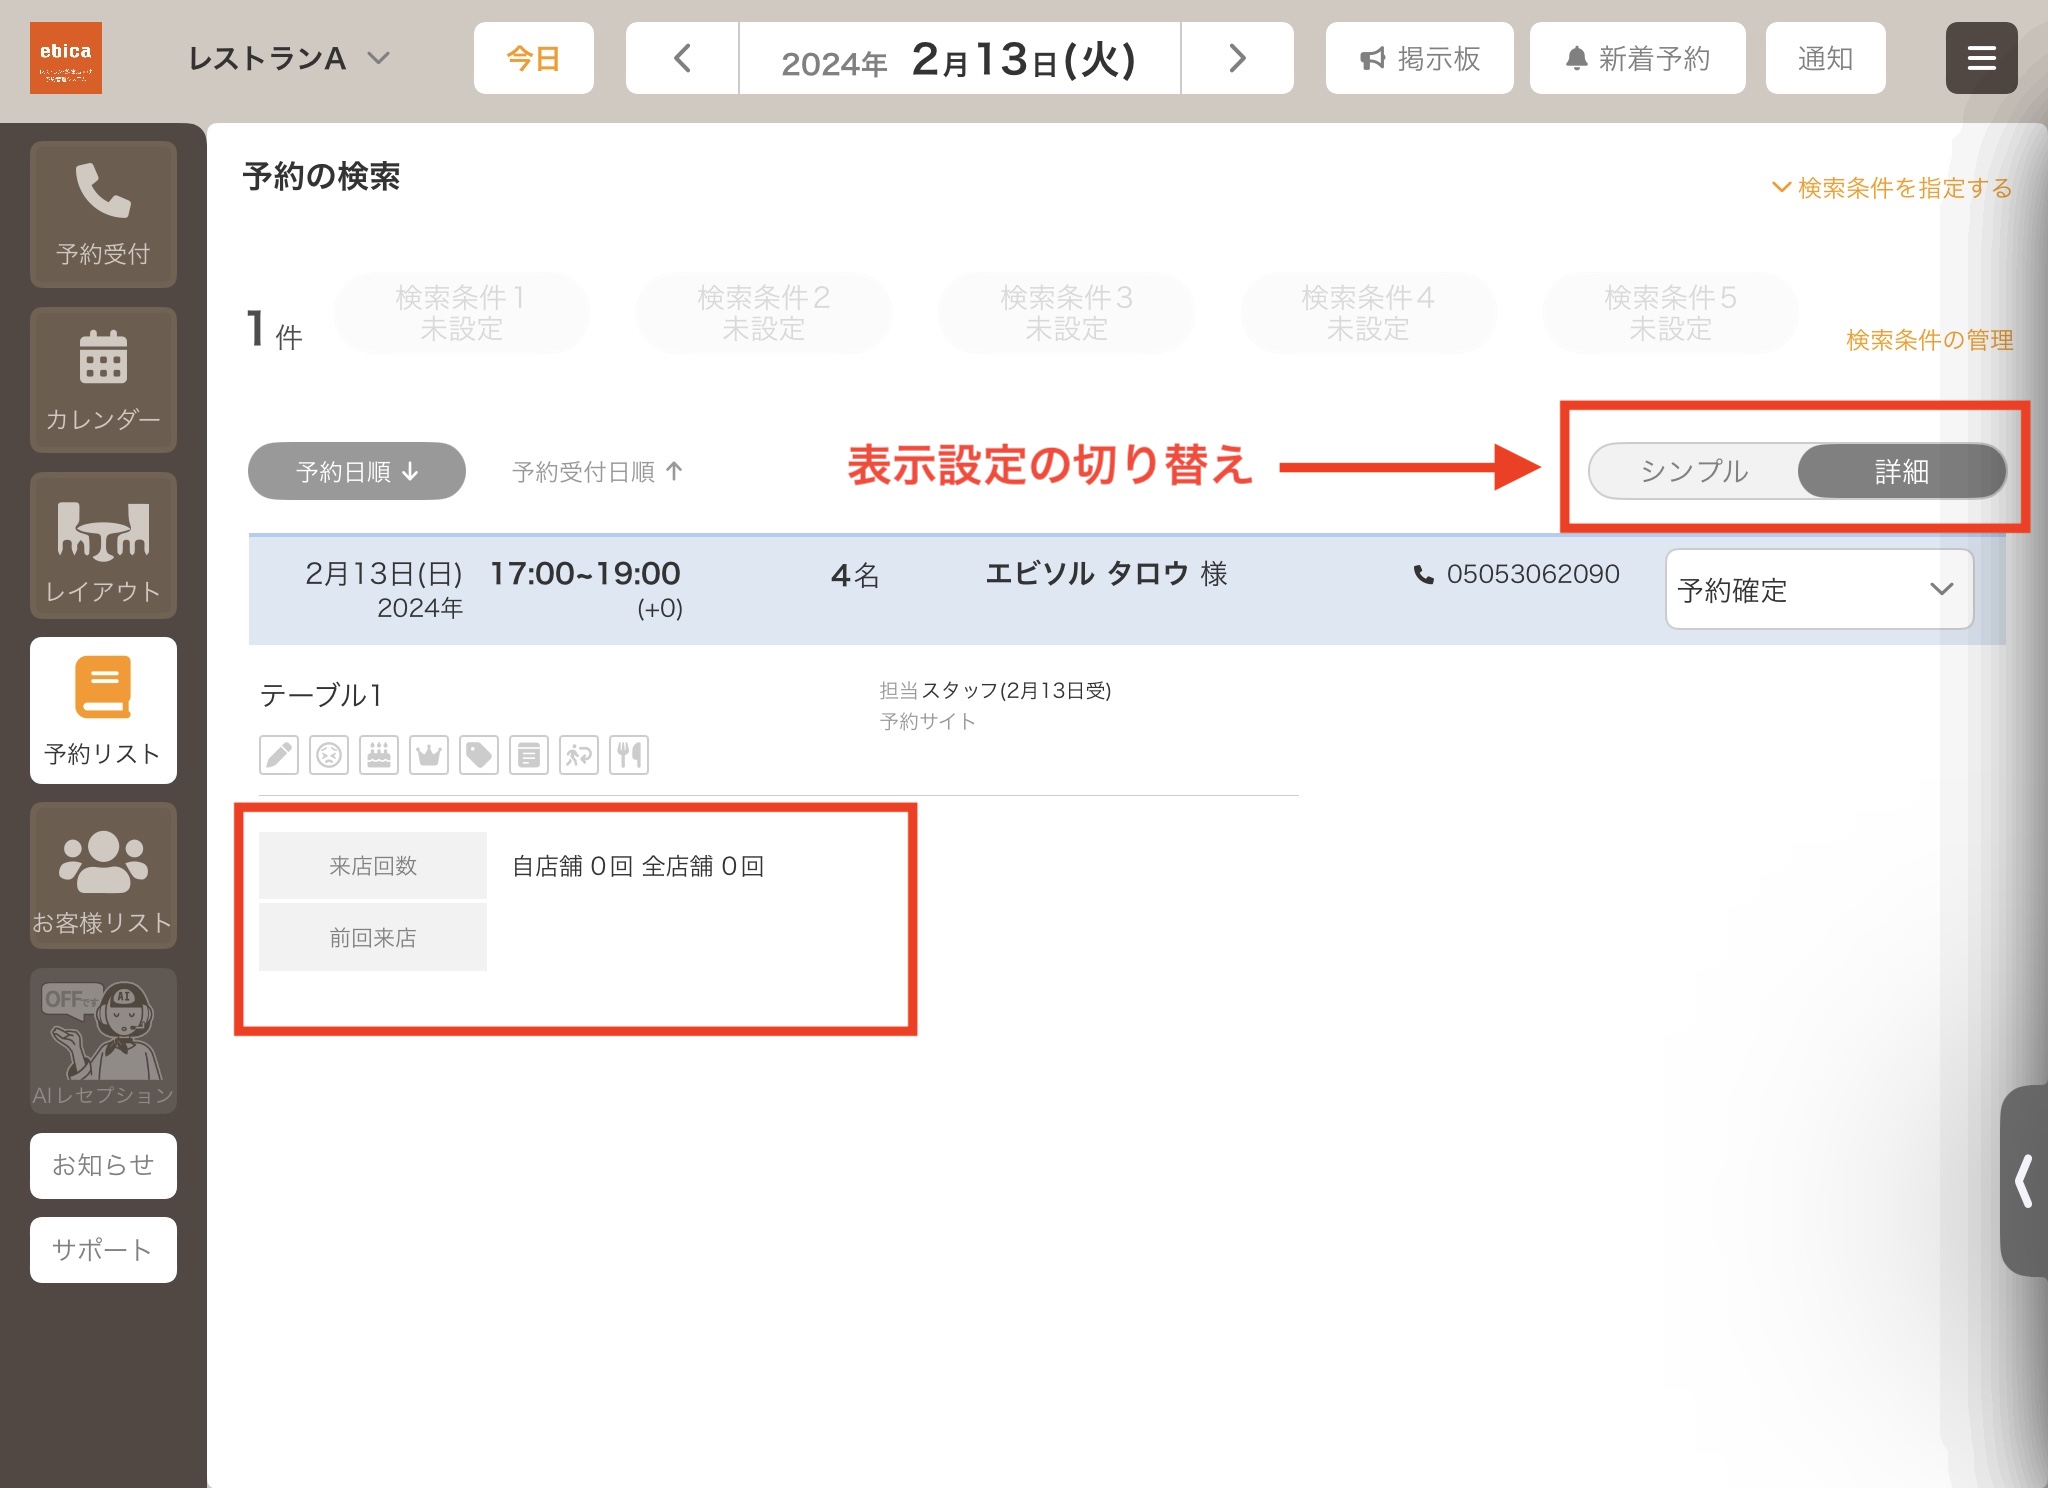Expand the side panel handle on right edge
2048x1488 pixels.
[2024, 1181]
